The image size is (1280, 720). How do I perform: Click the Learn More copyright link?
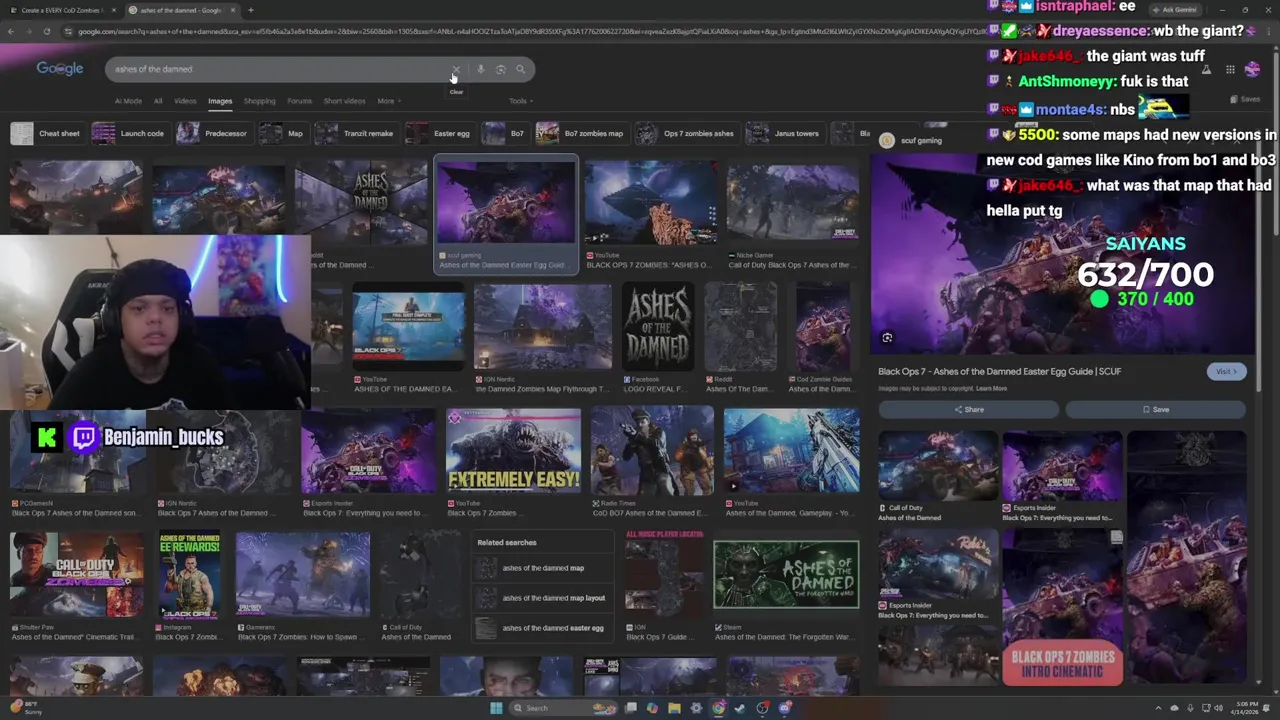[x=991, y=389]
